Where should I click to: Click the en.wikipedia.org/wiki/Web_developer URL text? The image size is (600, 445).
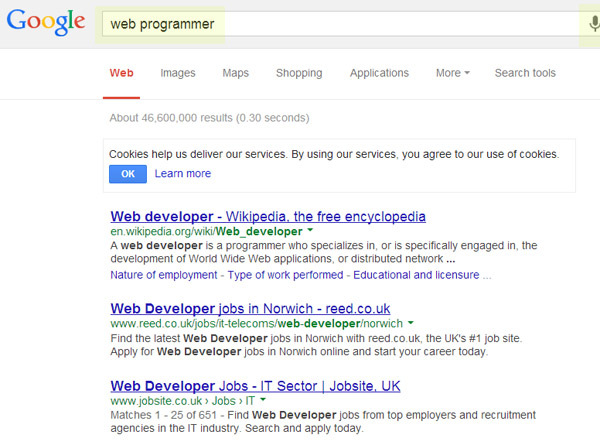click(x=206, y=231)
